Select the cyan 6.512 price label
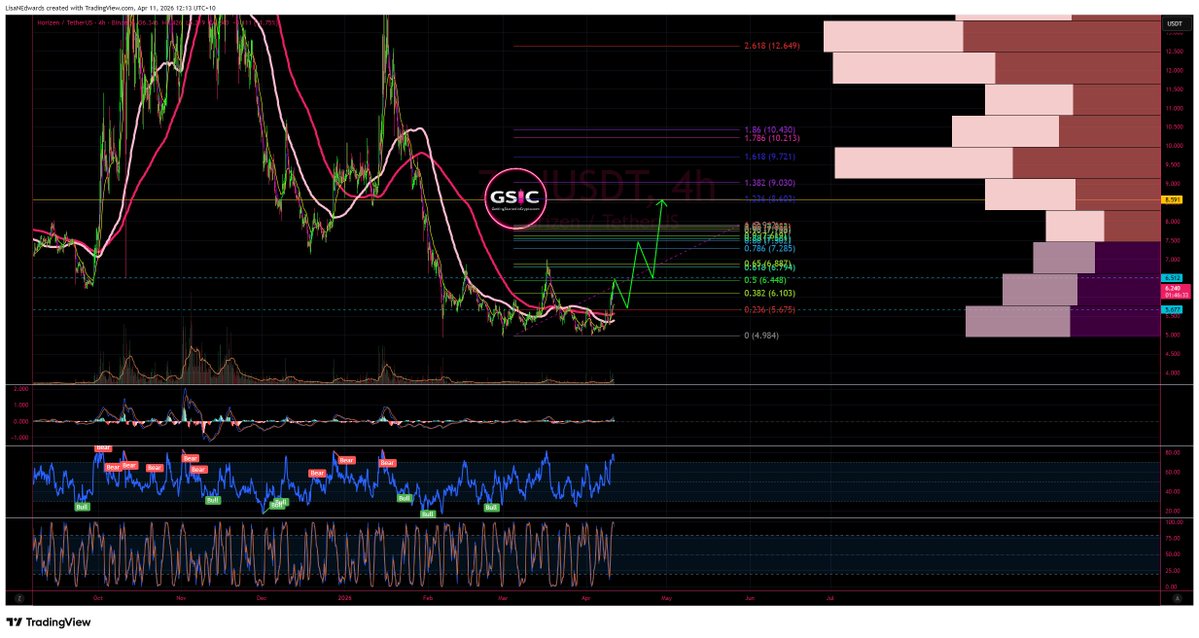1199x638 pixels. click(1172, 278)
